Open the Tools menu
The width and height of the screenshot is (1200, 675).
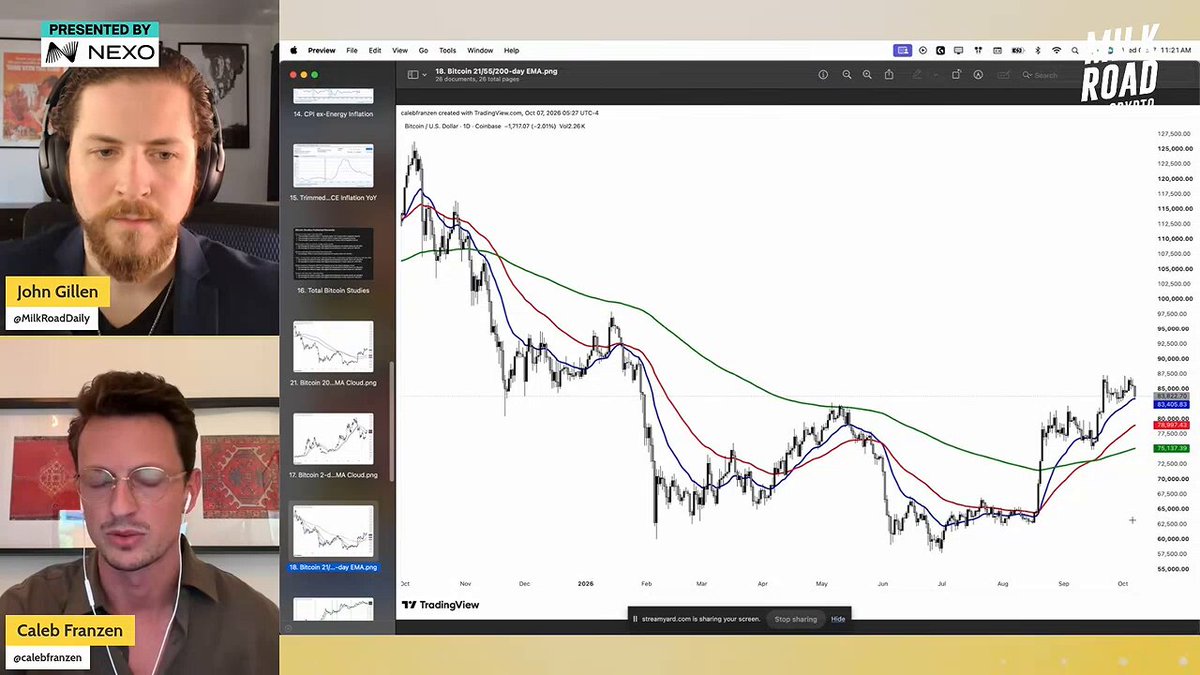[x=447, y=50]
